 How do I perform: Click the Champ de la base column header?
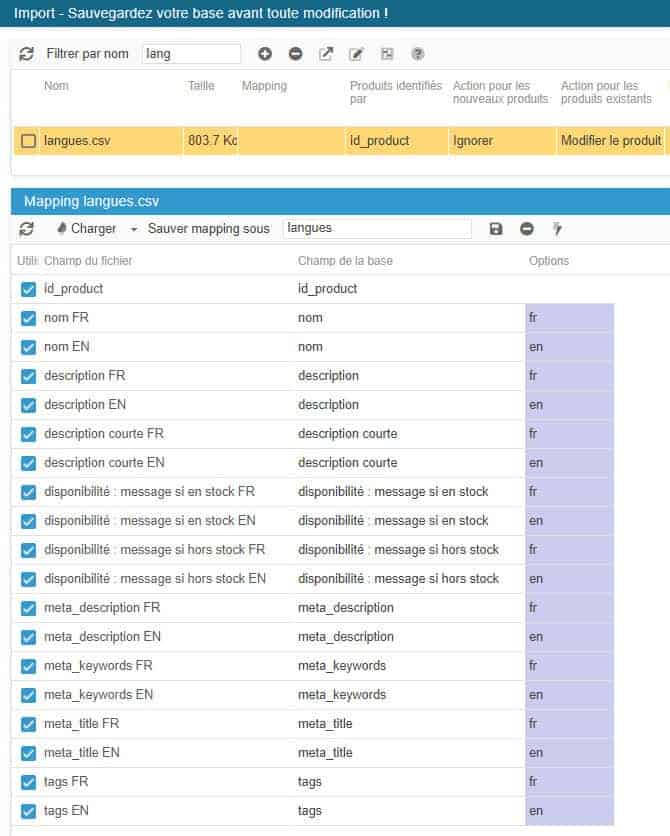[x=345, y=261]
